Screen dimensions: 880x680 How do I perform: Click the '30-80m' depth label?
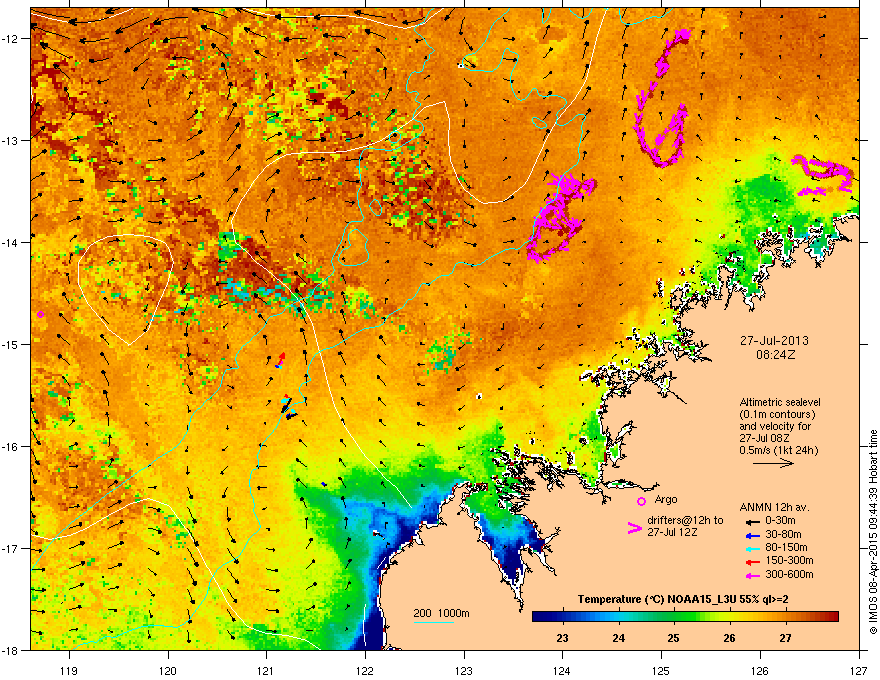783,534
